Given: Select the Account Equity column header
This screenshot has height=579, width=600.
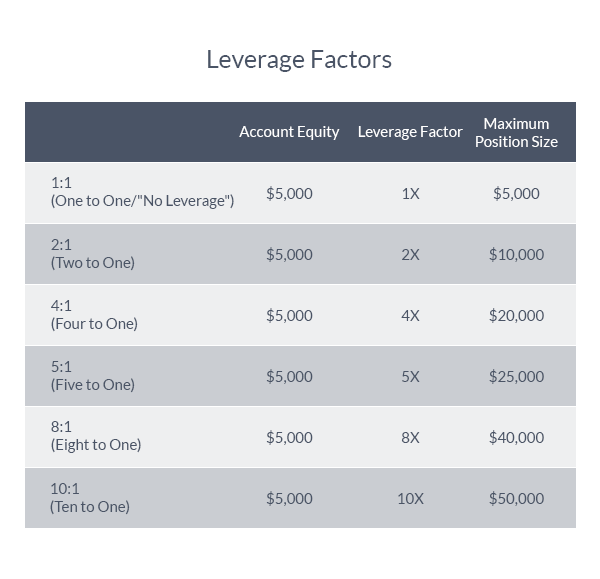Looking at the screenshot, I should tap(289, 132).
